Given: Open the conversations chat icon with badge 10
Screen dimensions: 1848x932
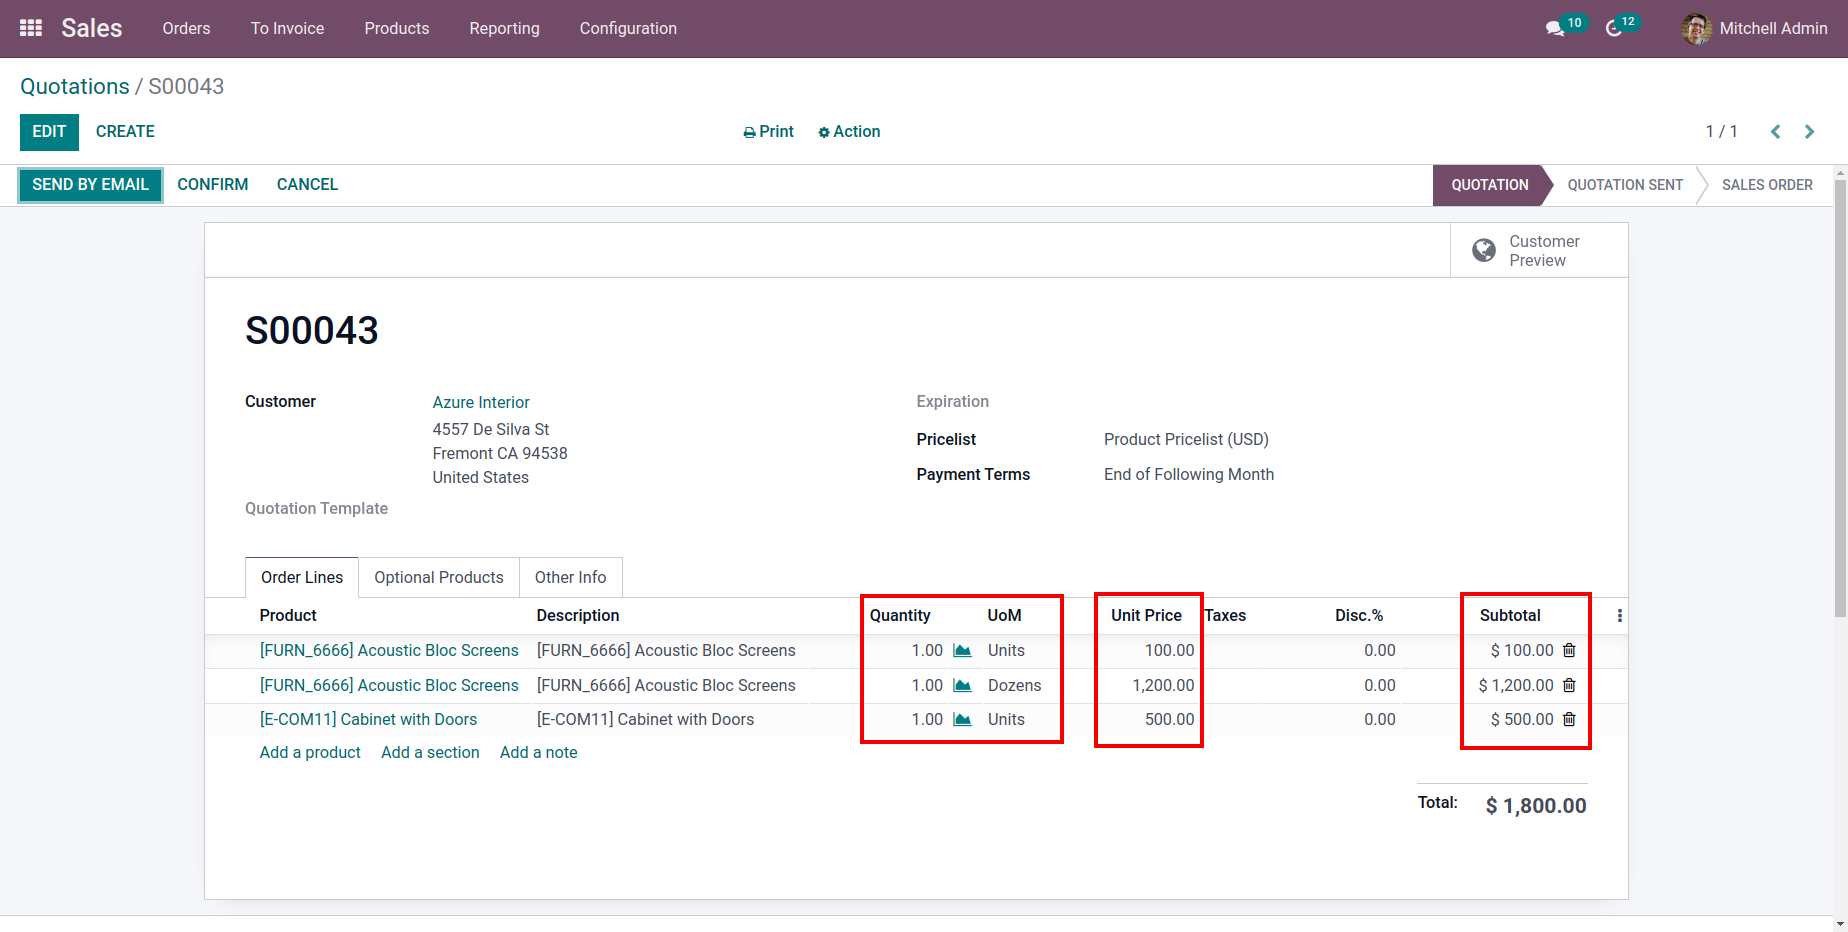Looking at the screenshot, I should pyautogui.click(x=1555, y=29).
